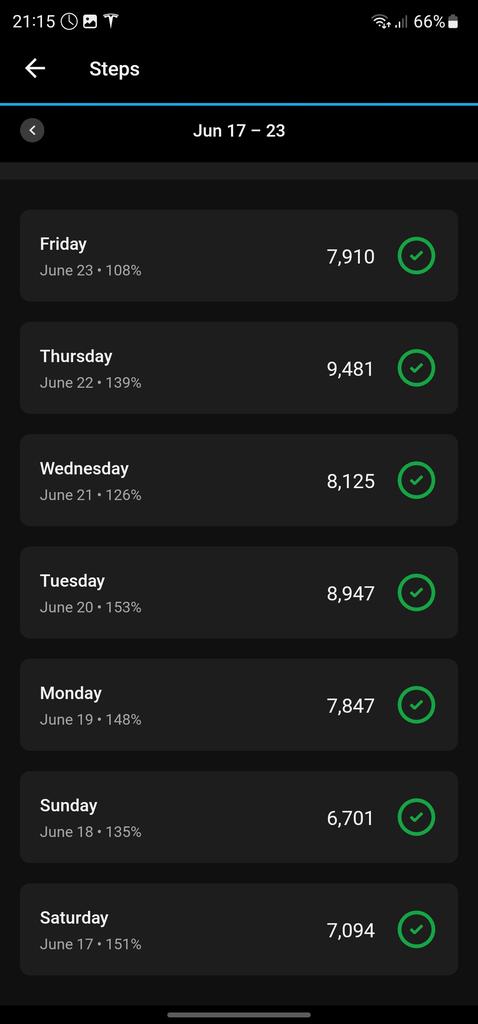
Task: Open the Friday June 23 step entry
Action: point(239,255)
